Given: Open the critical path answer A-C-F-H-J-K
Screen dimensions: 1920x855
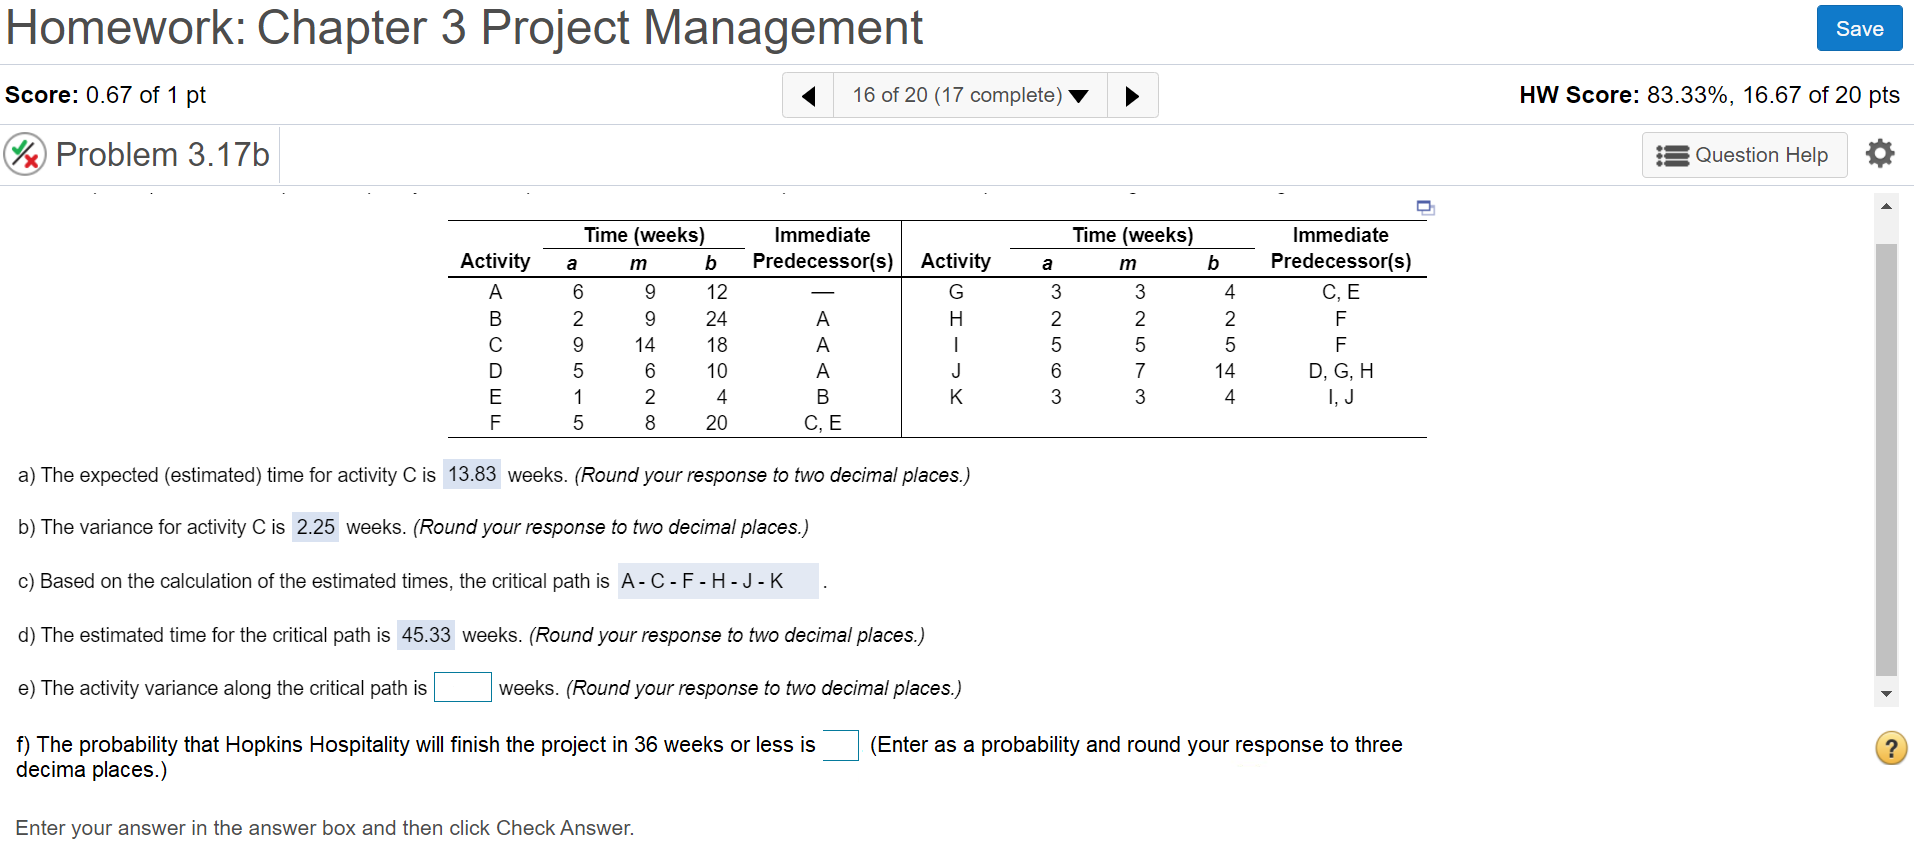Looking at the screenshot, I should point(717,581).
